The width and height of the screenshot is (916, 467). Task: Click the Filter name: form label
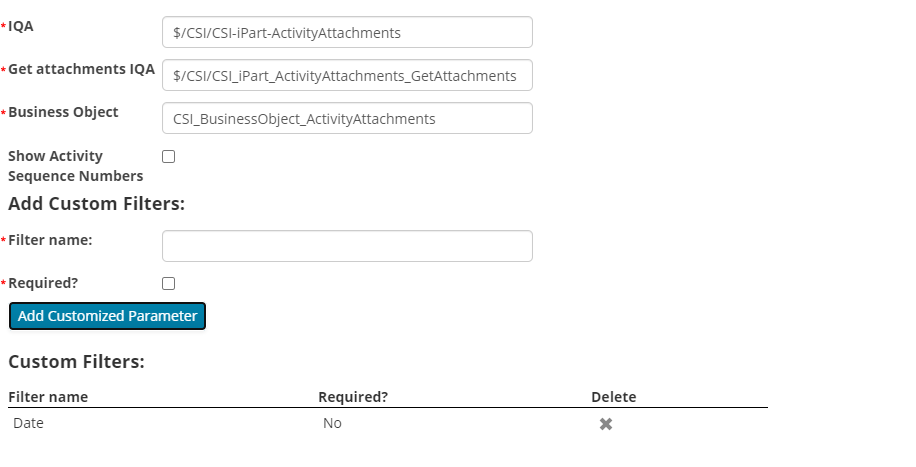[50, 240]
